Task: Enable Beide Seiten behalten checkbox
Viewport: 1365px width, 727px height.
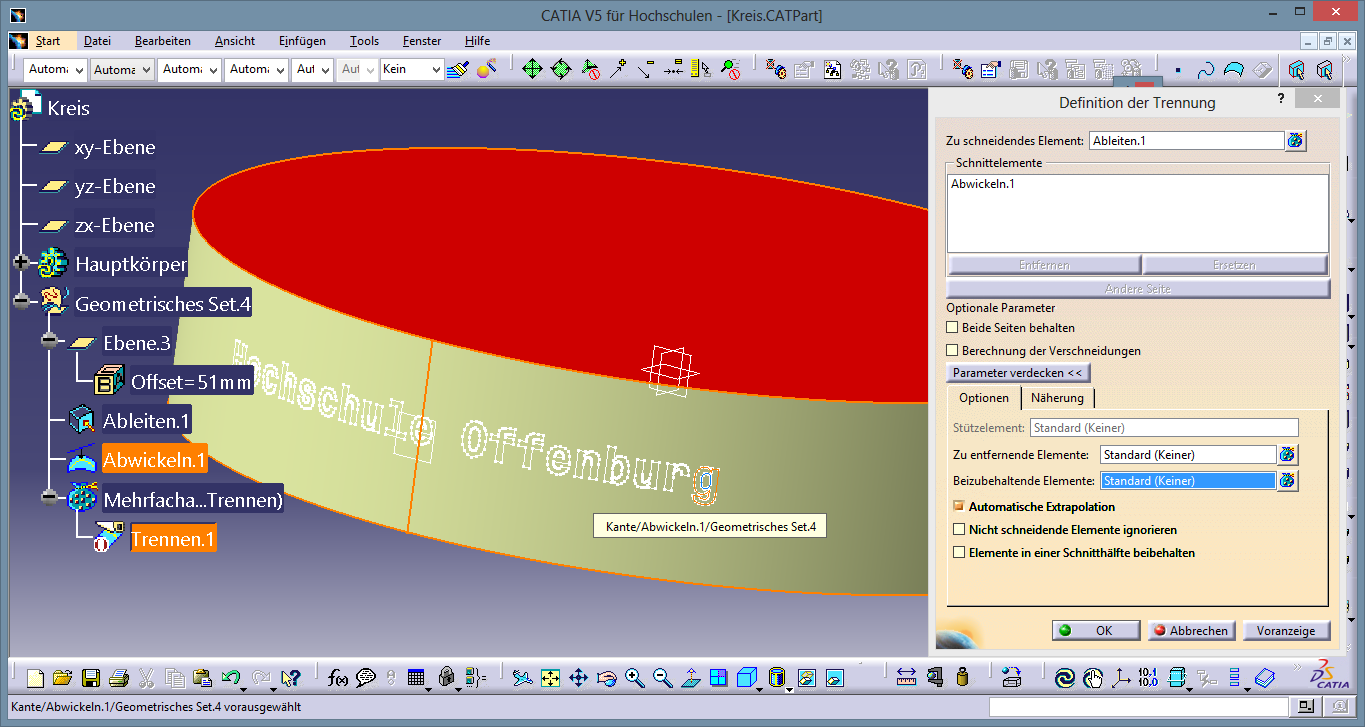Action: click(x=953, y=327)
